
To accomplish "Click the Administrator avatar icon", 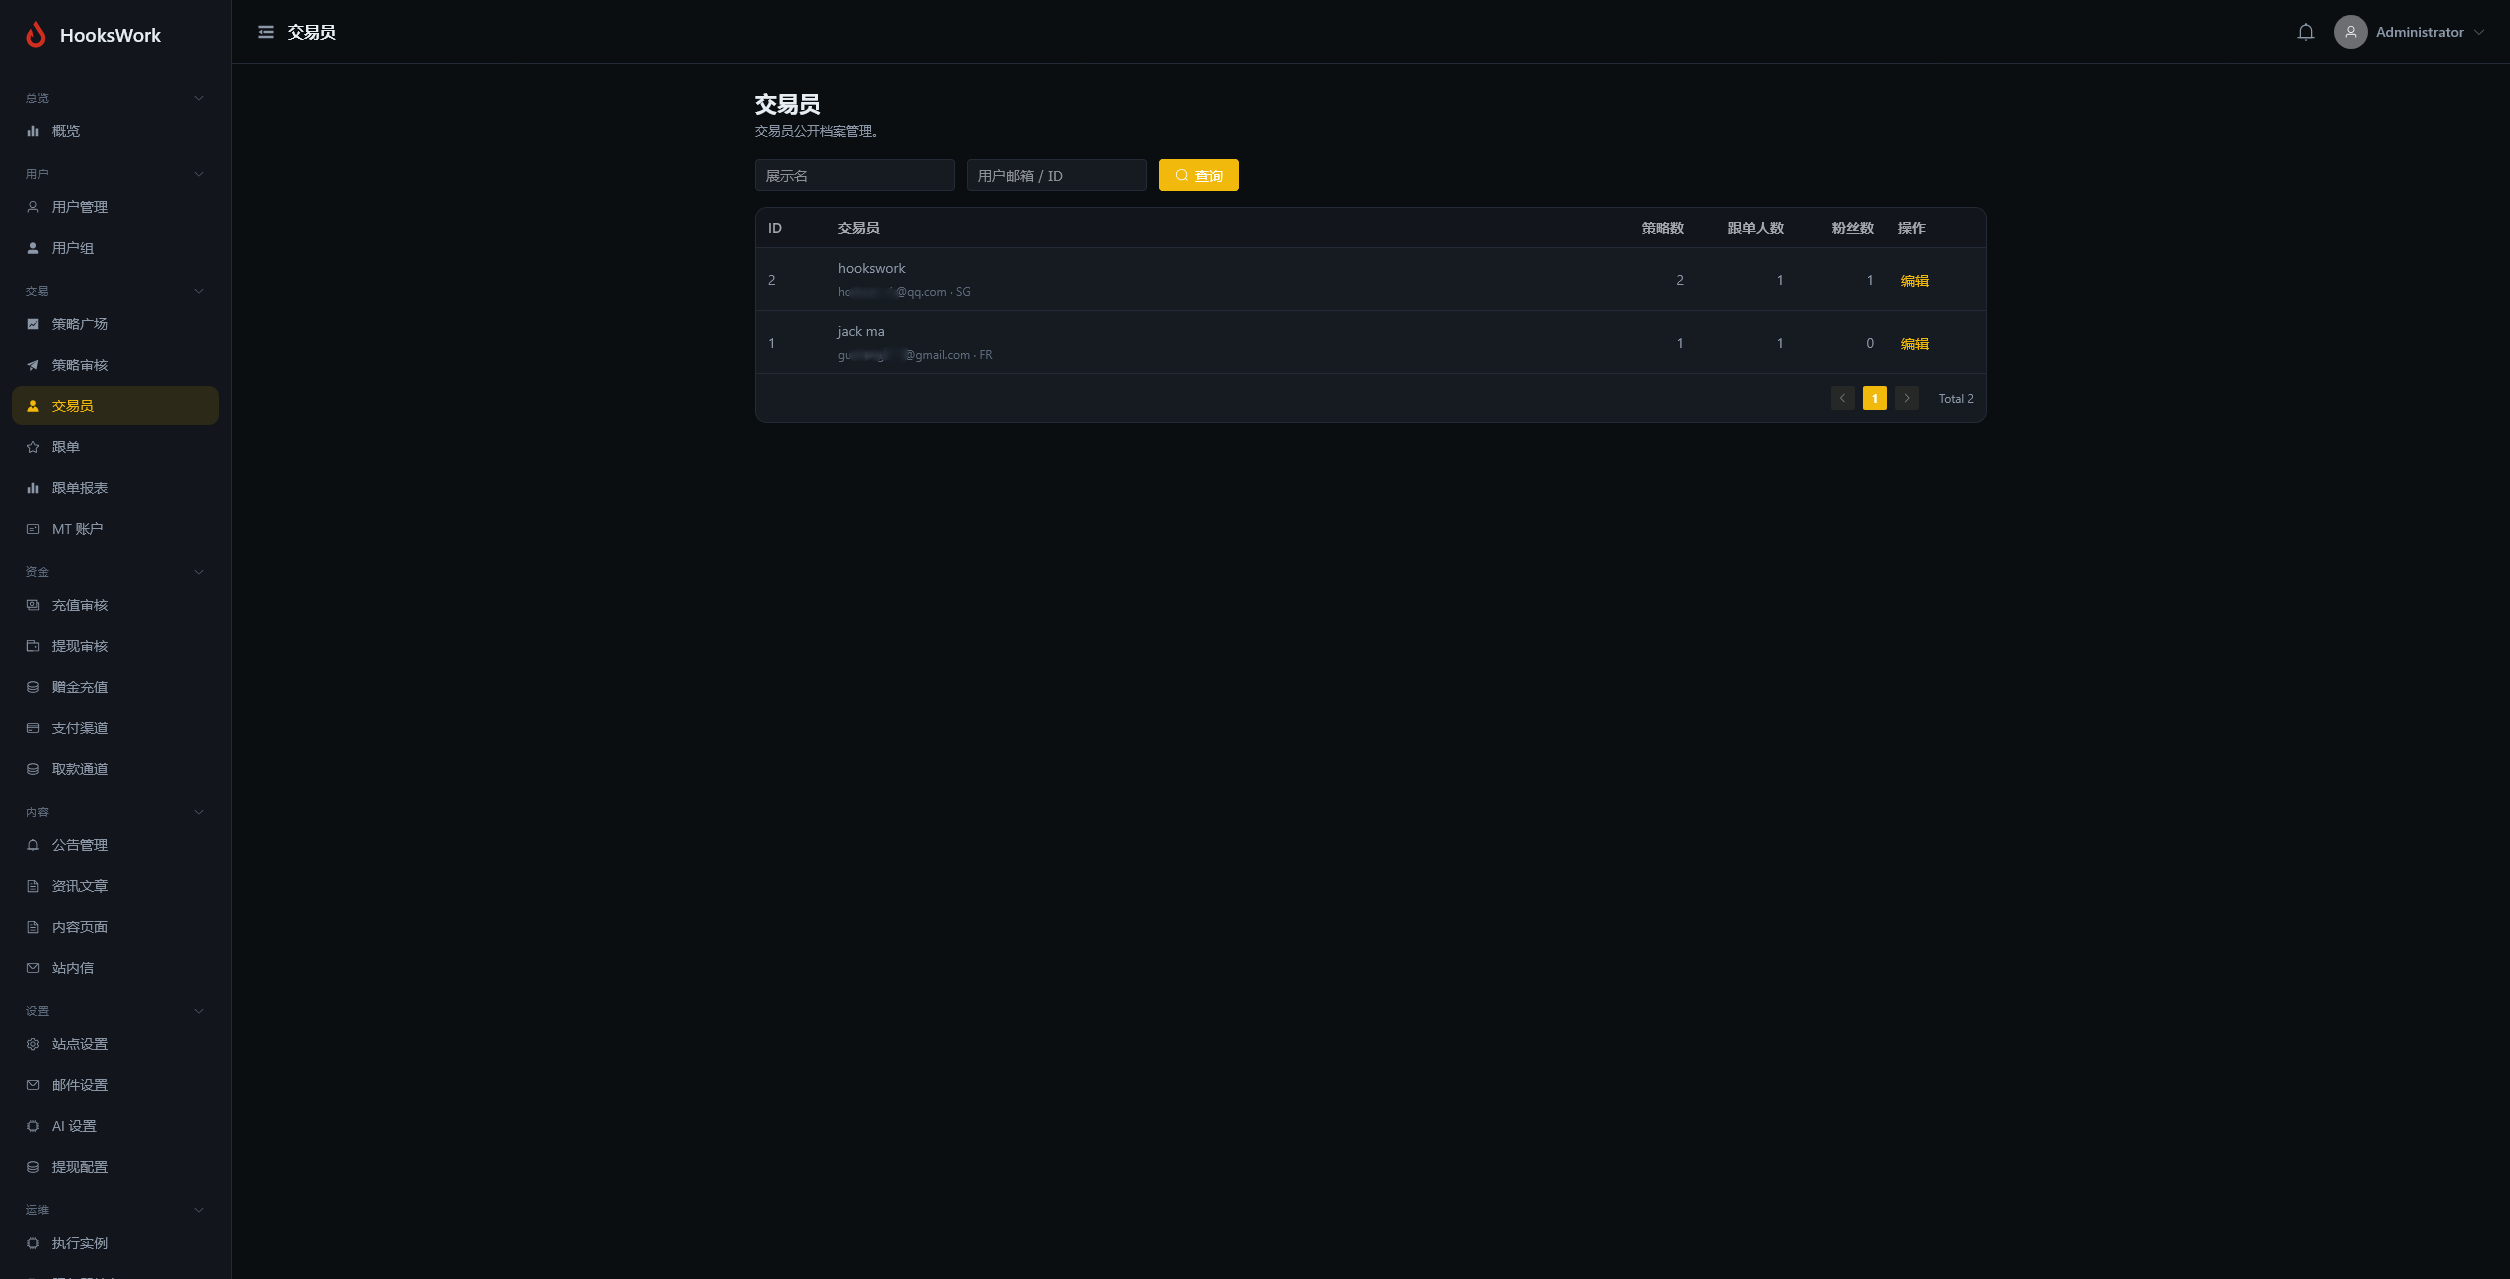I will tap(2351, 32).
